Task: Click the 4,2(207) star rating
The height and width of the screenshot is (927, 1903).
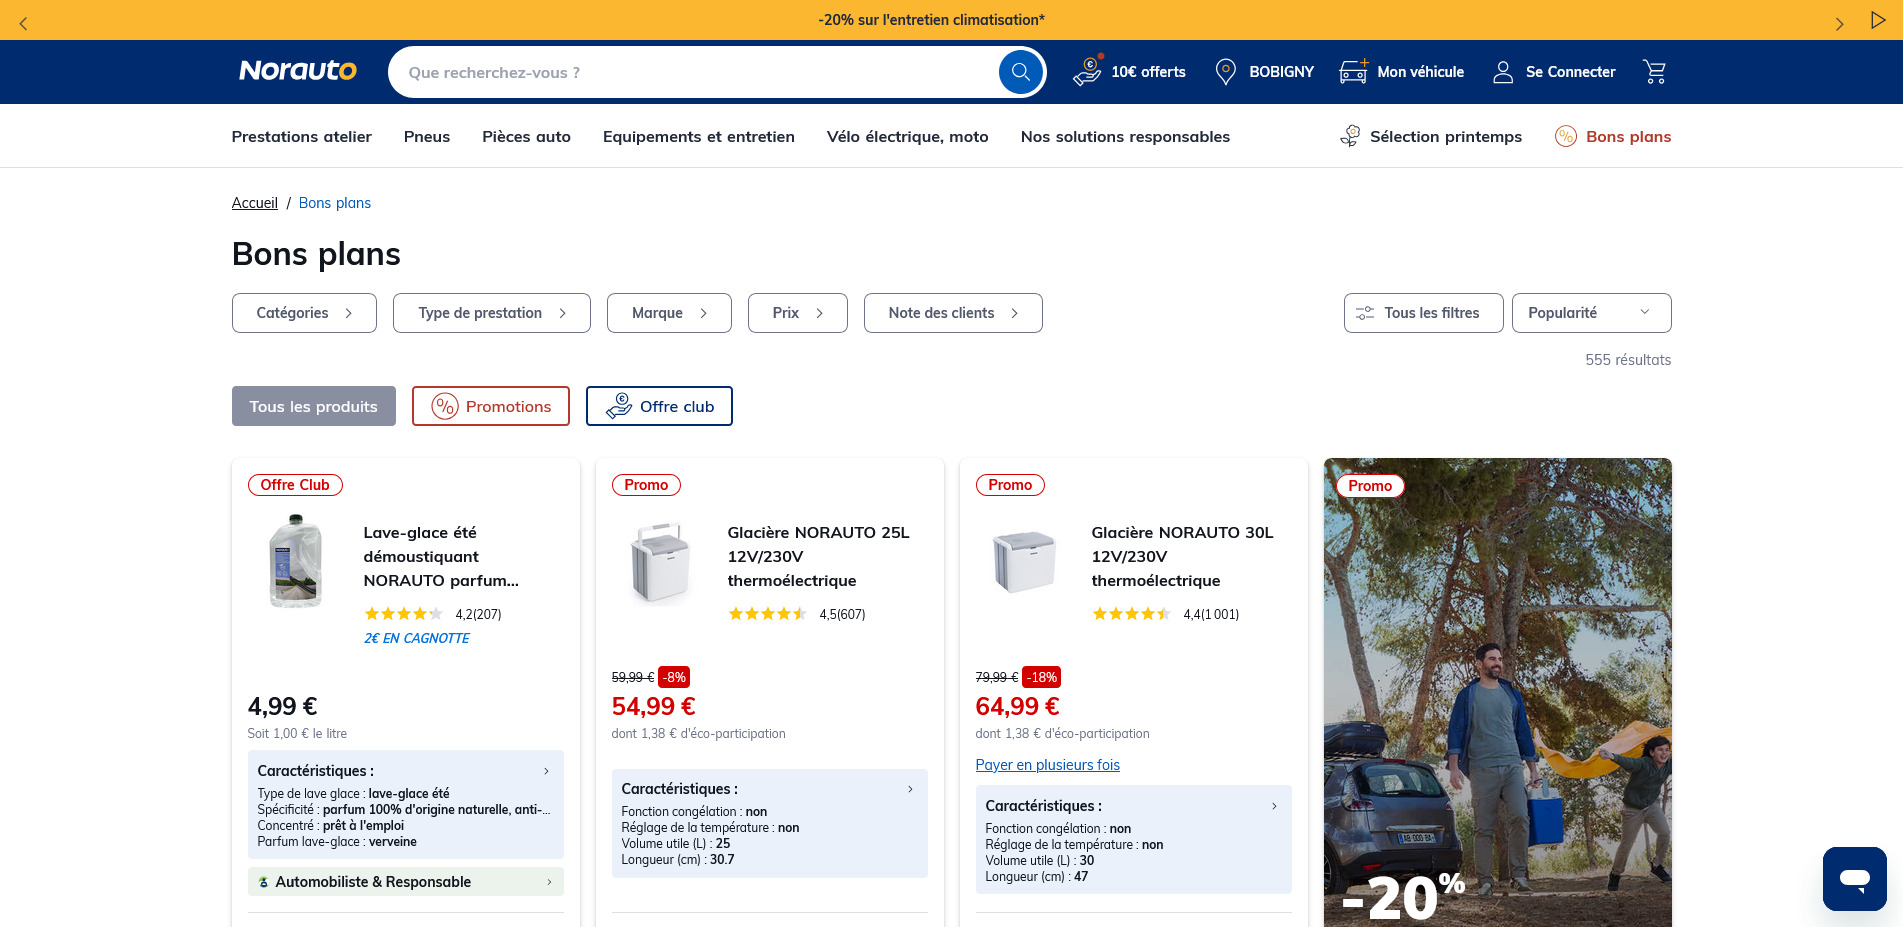Action: [x=432, y=614]
